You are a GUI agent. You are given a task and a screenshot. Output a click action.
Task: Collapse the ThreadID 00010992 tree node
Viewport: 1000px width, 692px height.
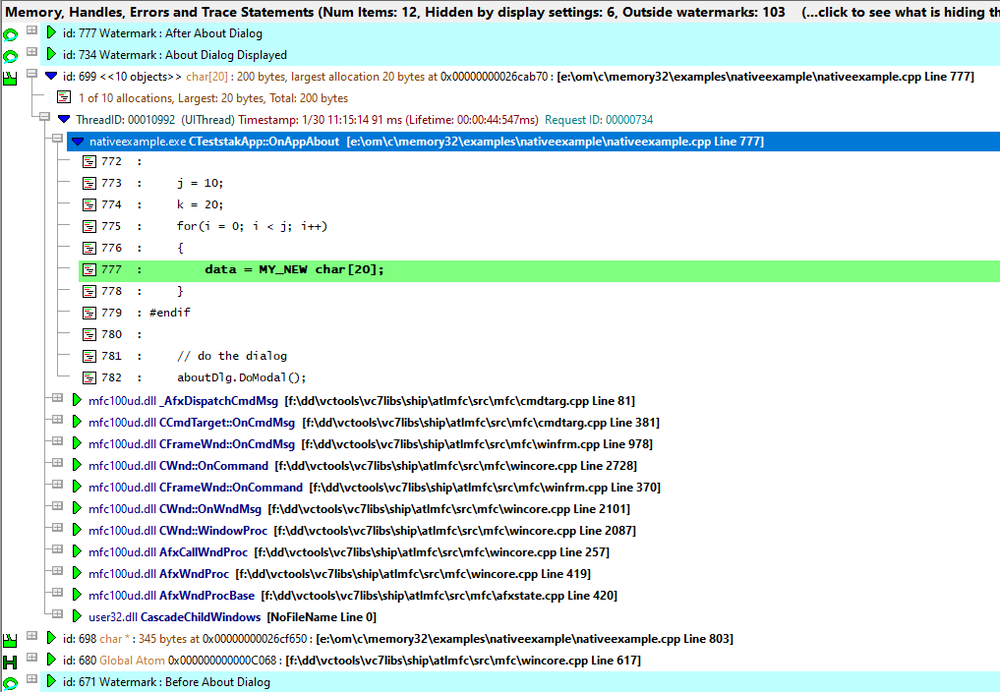tap(44, 116)
